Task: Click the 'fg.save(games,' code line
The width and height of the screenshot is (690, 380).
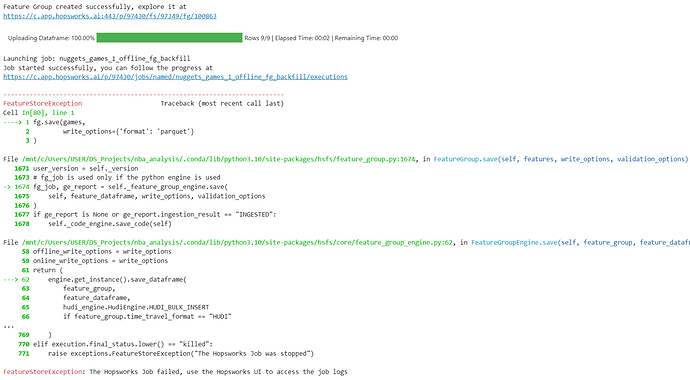Action: coord(59,122)
